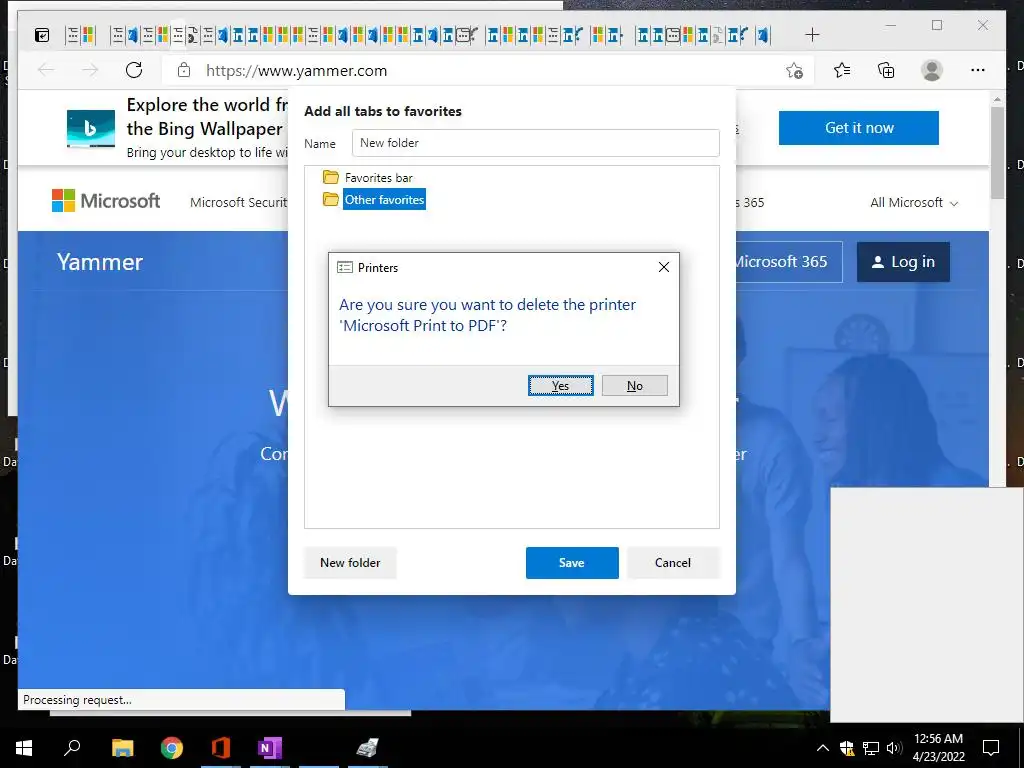Click the Yammer heading link
Viewport: 1024px width, 768px height.
pos(99,262)
